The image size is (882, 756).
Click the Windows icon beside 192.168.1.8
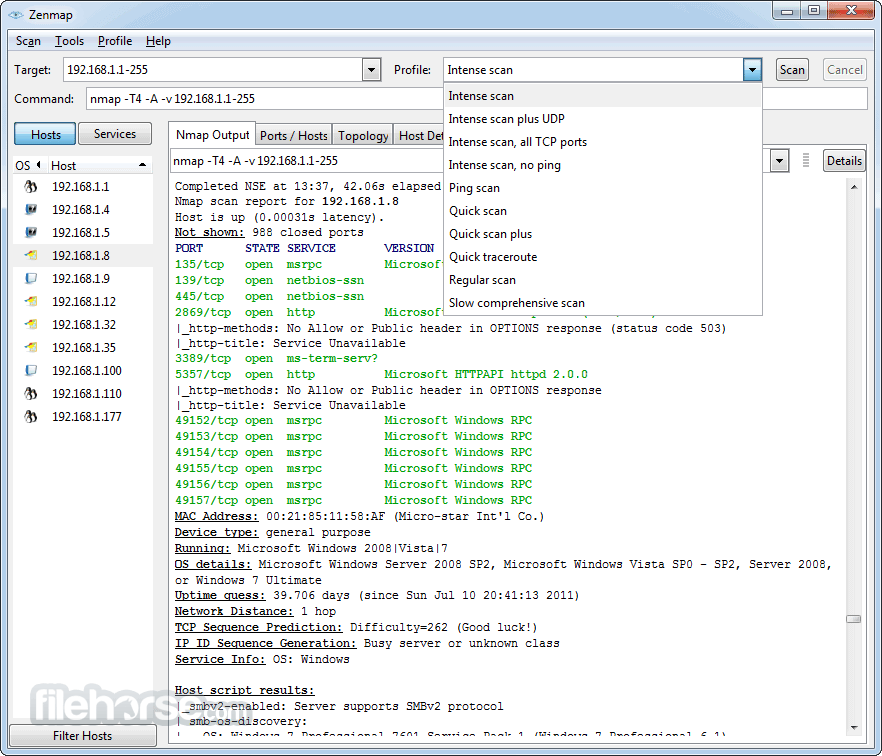pyautogui.click(x=31, y=255)
